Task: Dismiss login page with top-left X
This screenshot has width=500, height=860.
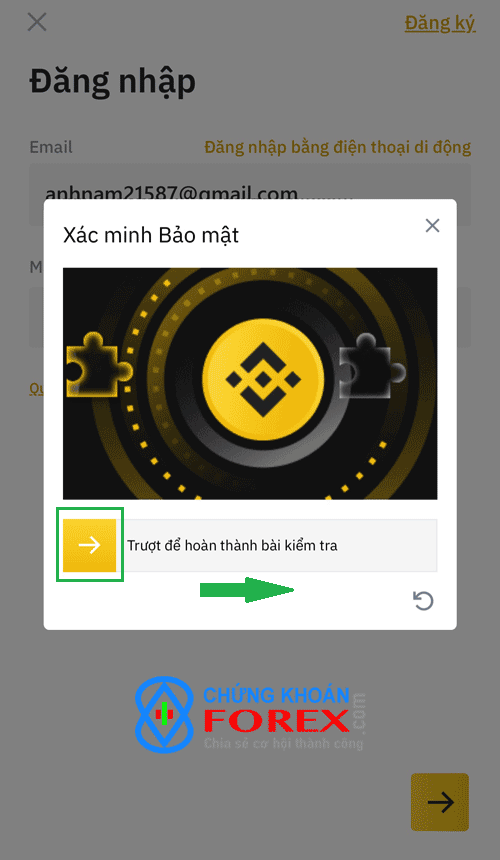Action: click(x=37, y=22)
